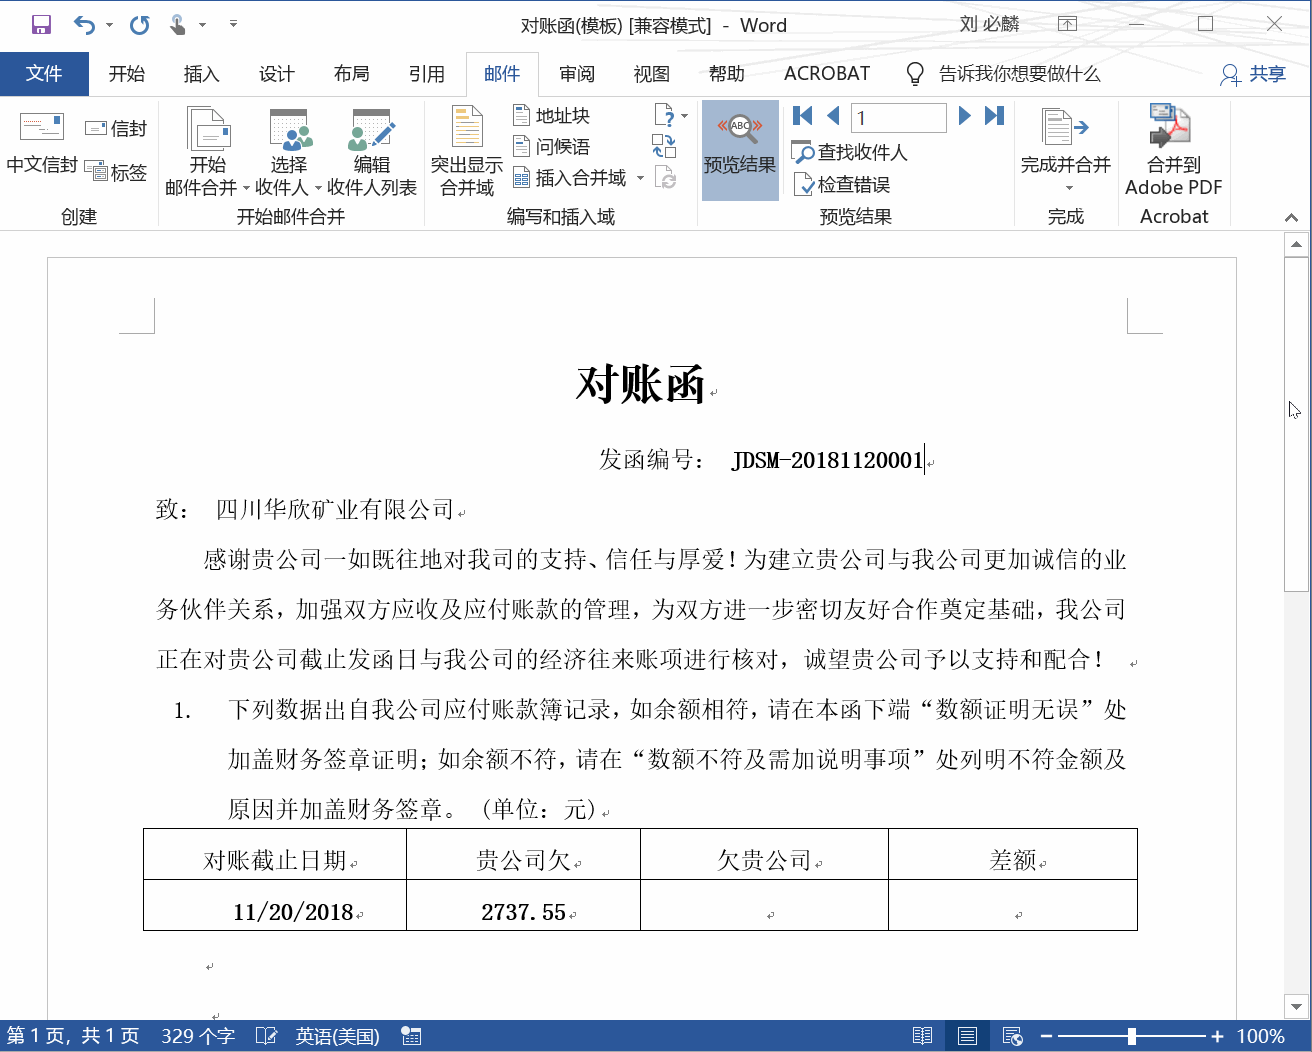The width and height of the screenshot is (1312, 1052).
Task: Enable Web Layout view in status bar
Action: coord(1010,1035)
